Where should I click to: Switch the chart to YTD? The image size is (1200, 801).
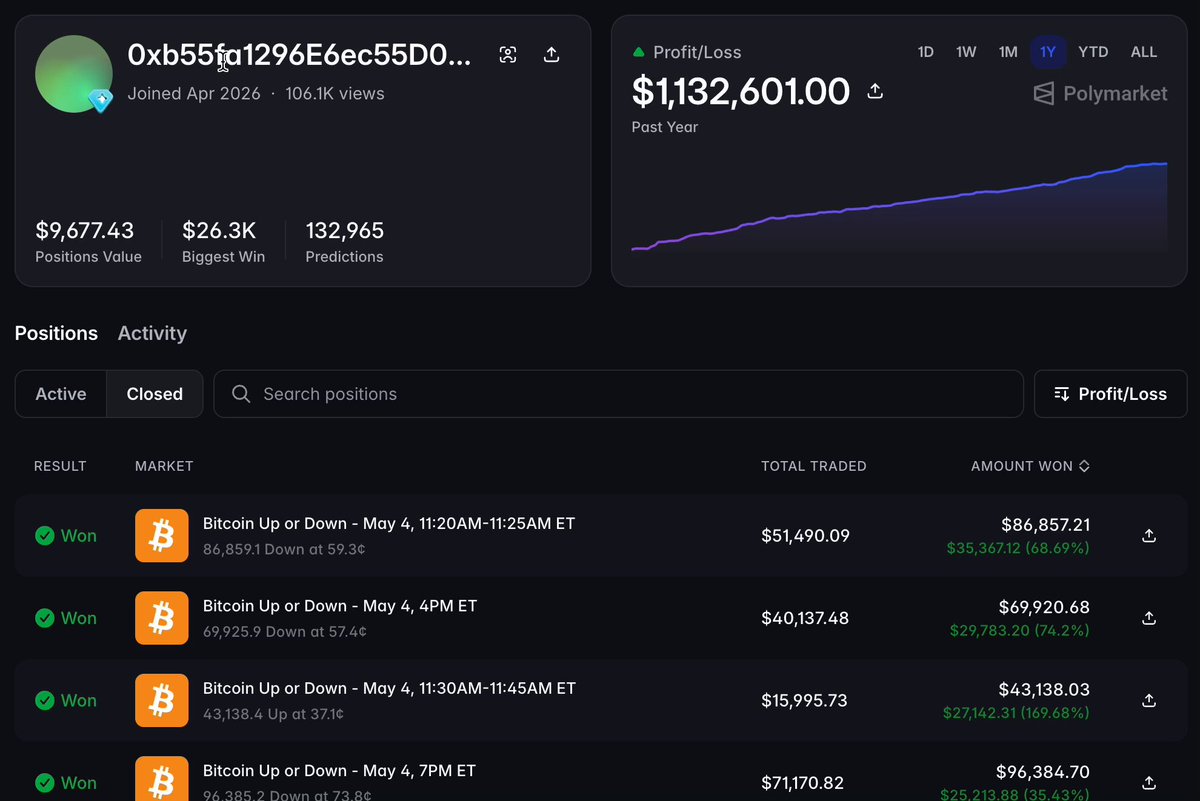click(1093, 52)
